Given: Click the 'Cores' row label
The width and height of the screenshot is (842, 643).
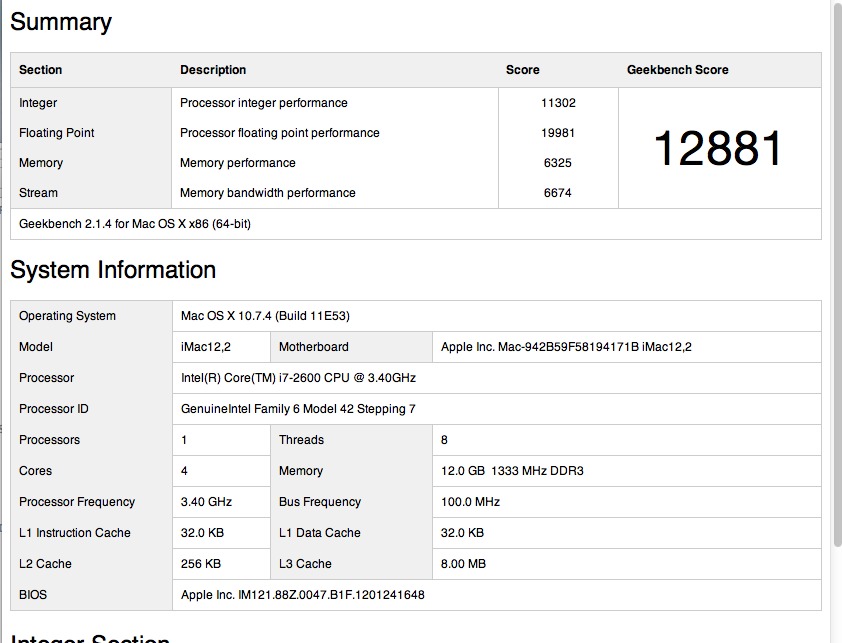Looking at the screenshot, I should (x=35, y=471).
